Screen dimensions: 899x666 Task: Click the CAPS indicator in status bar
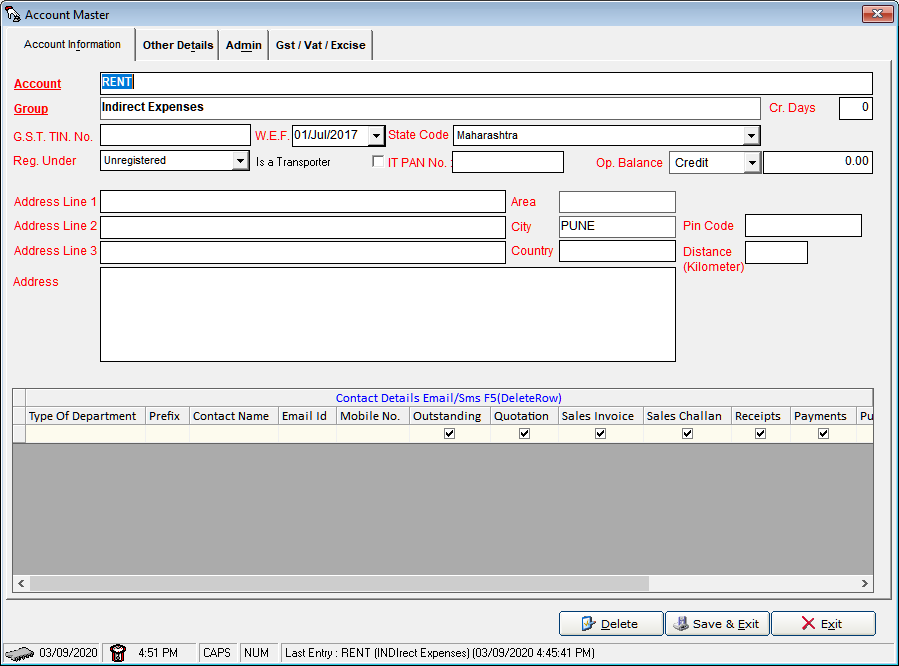point(217,653)
